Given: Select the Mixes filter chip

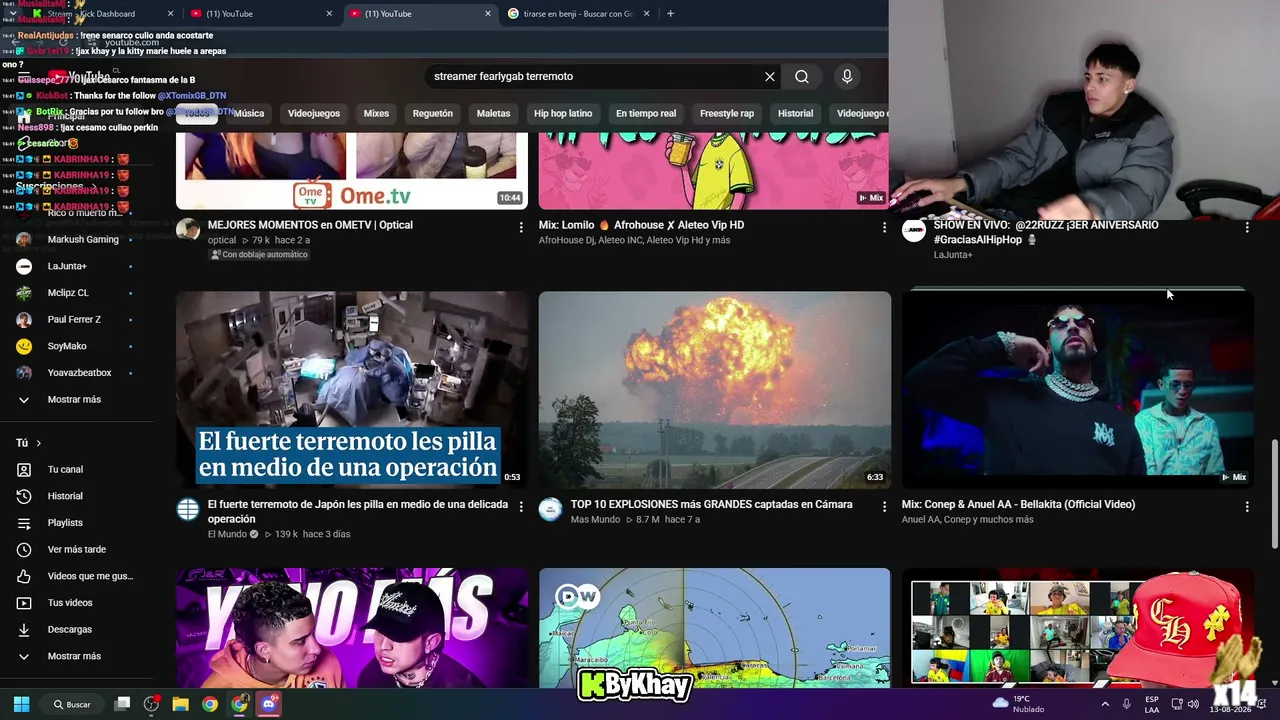Looking at the screenshot, I should pyautogui.click(x=376, y=114).
